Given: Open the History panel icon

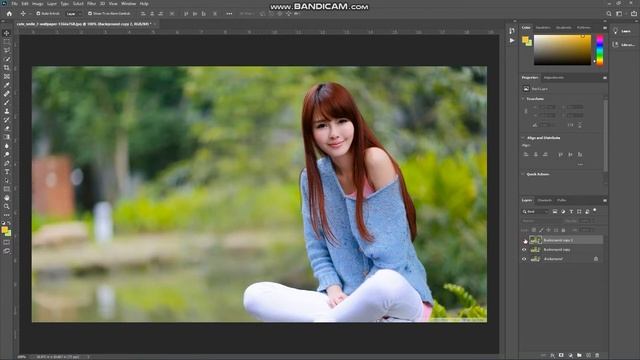Looking at the screenshot, I should click(x=512, y=31).
